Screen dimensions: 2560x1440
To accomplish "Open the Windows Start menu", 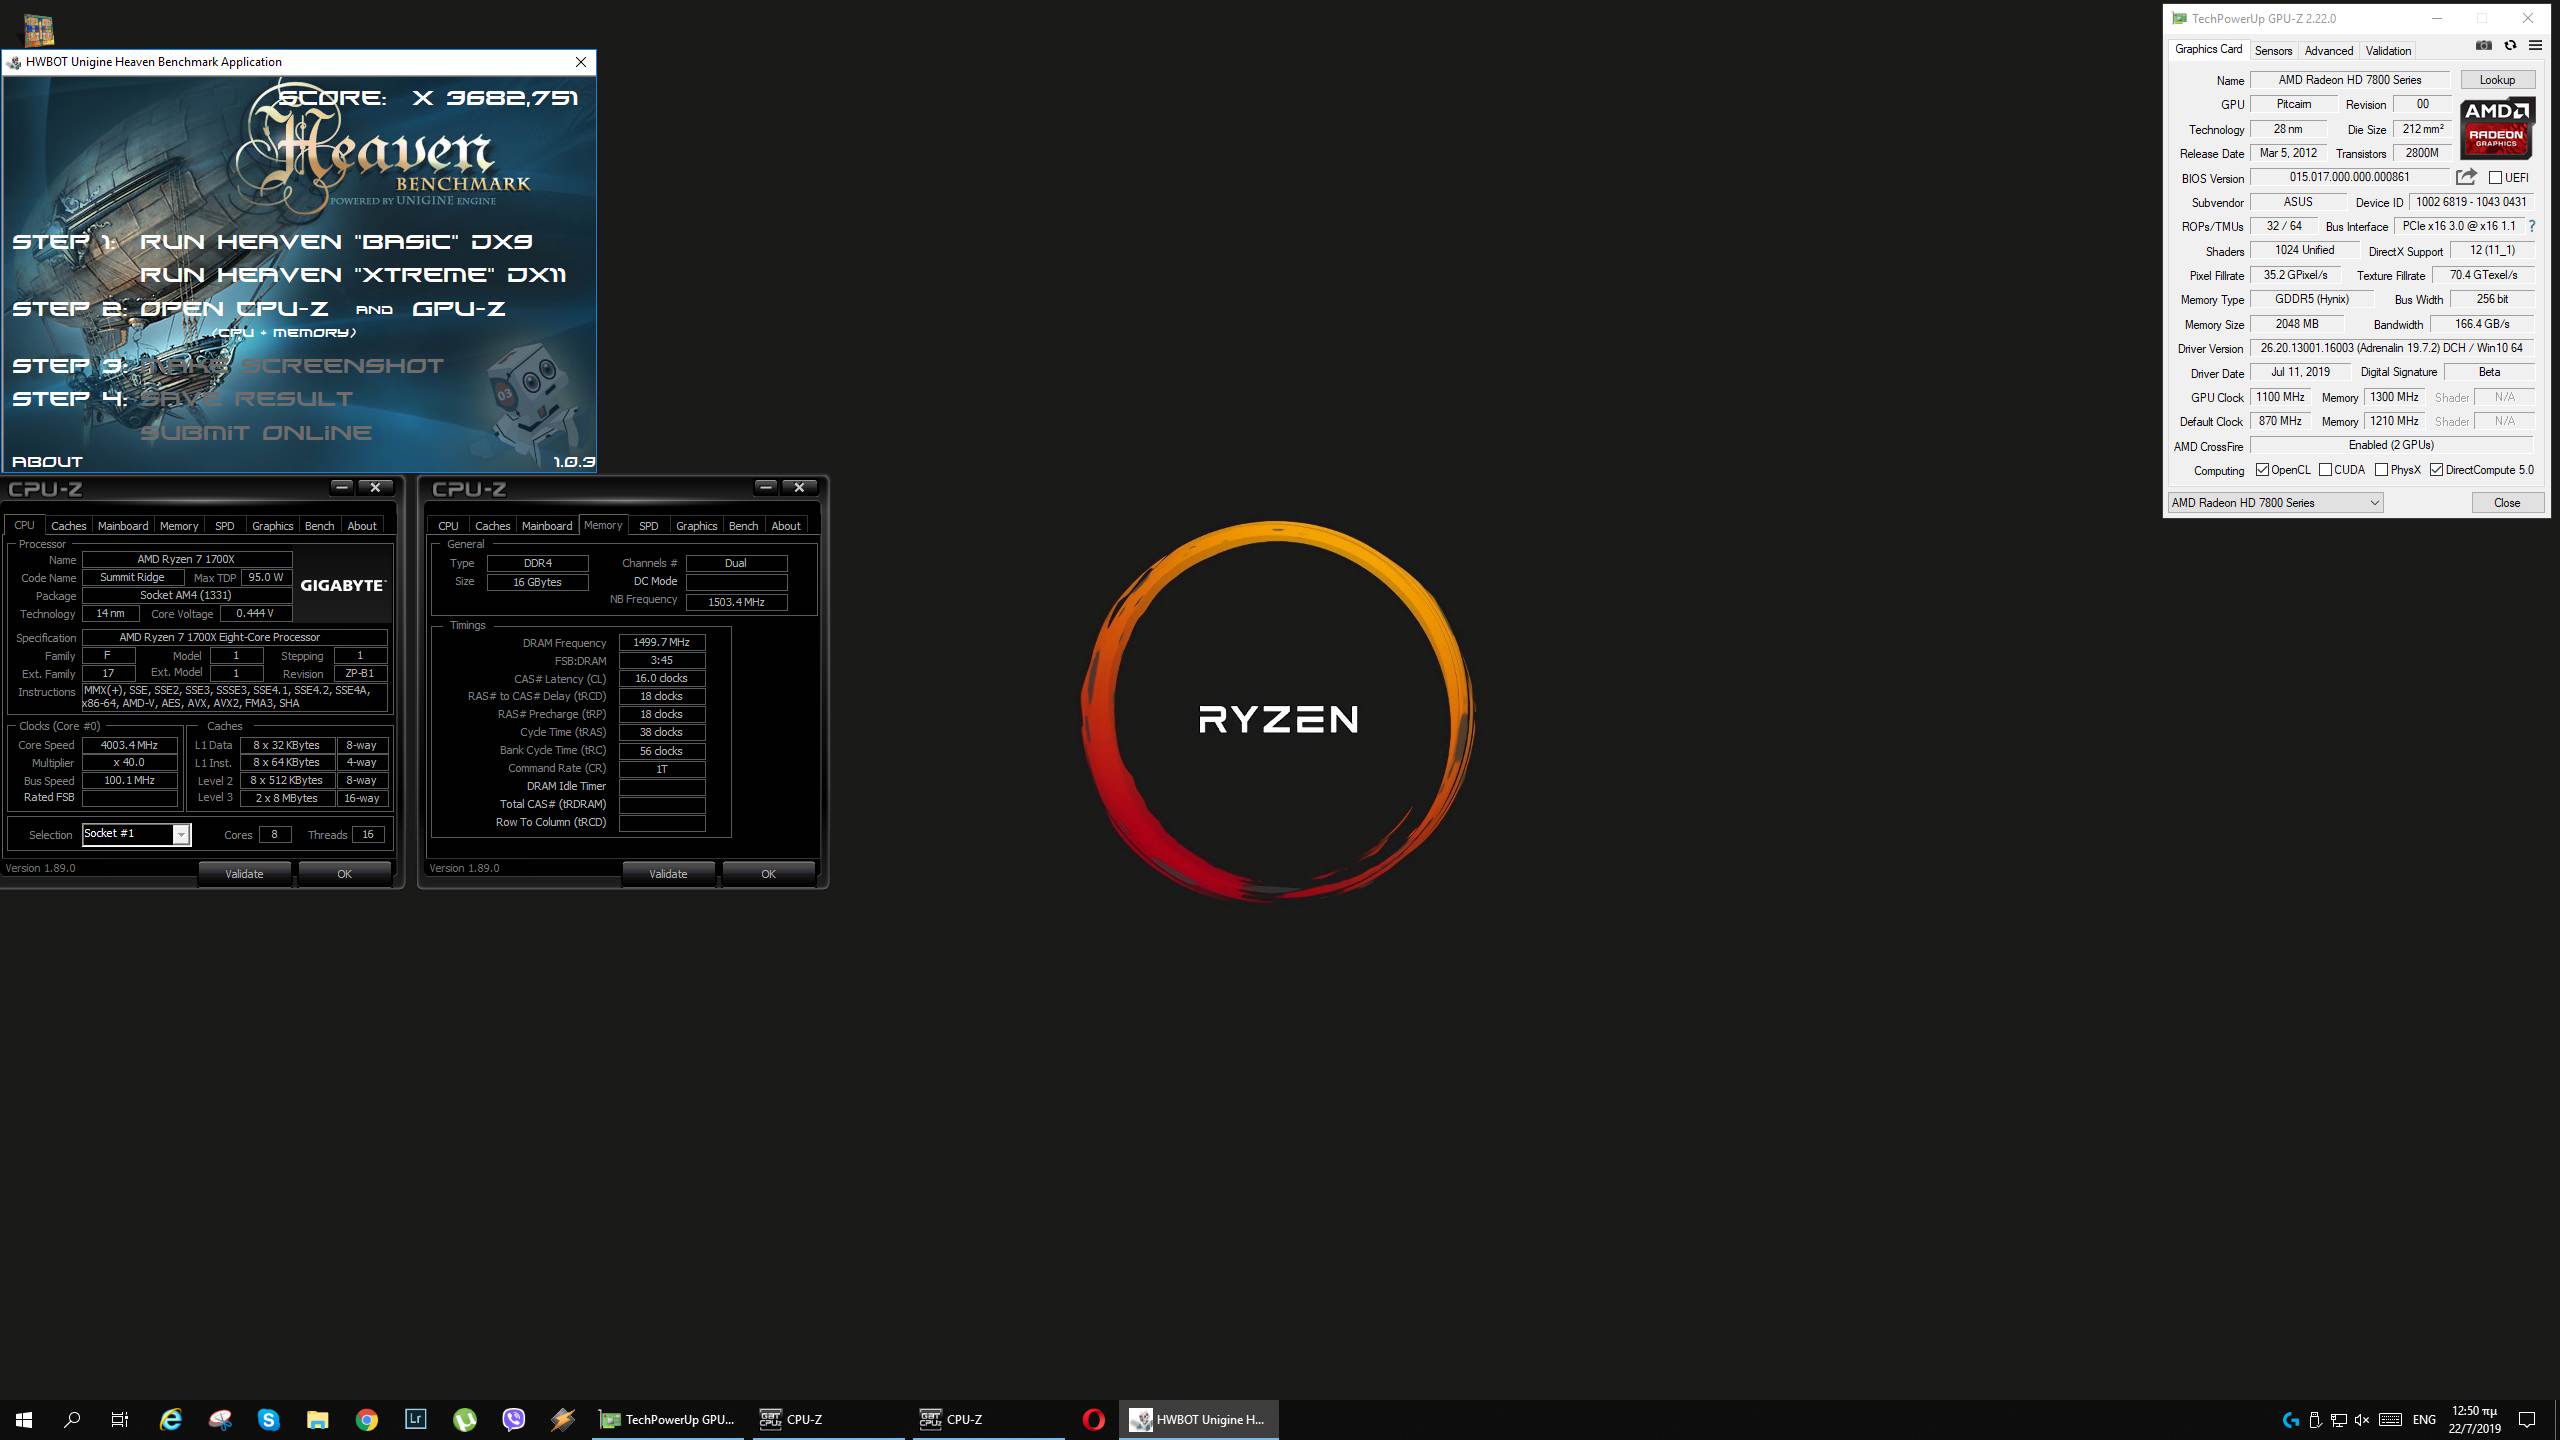I will click(x=24, y=1419).
